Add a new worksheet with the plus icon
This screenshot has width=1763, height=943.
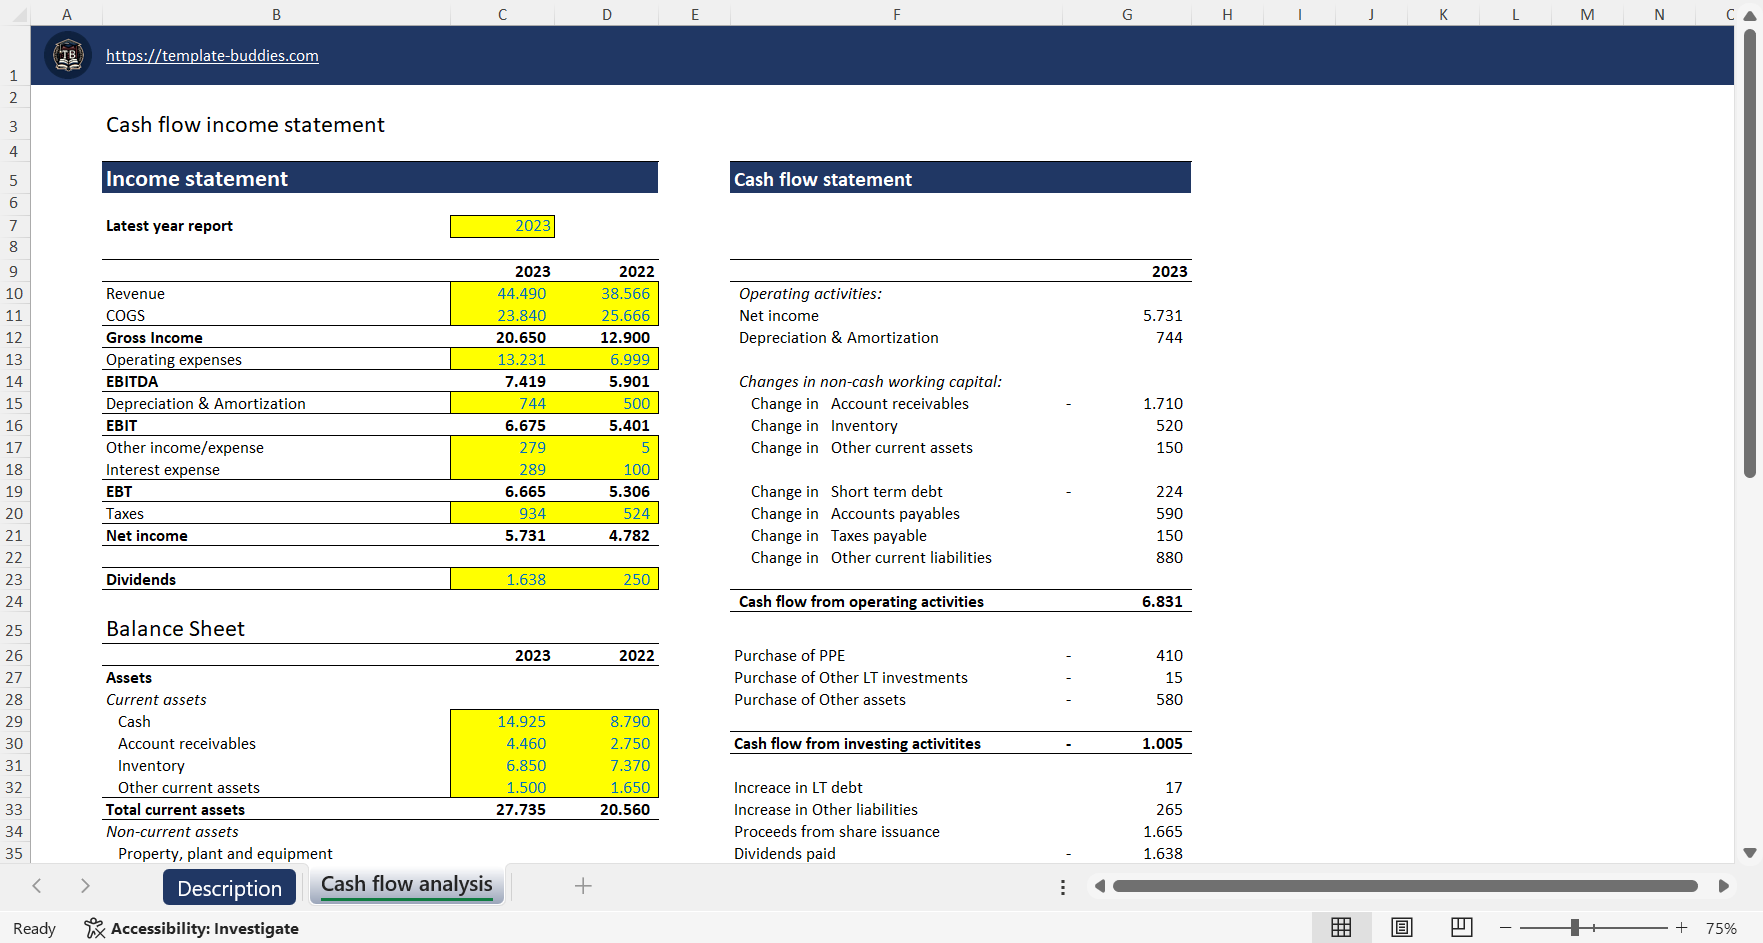click(583, 885)
